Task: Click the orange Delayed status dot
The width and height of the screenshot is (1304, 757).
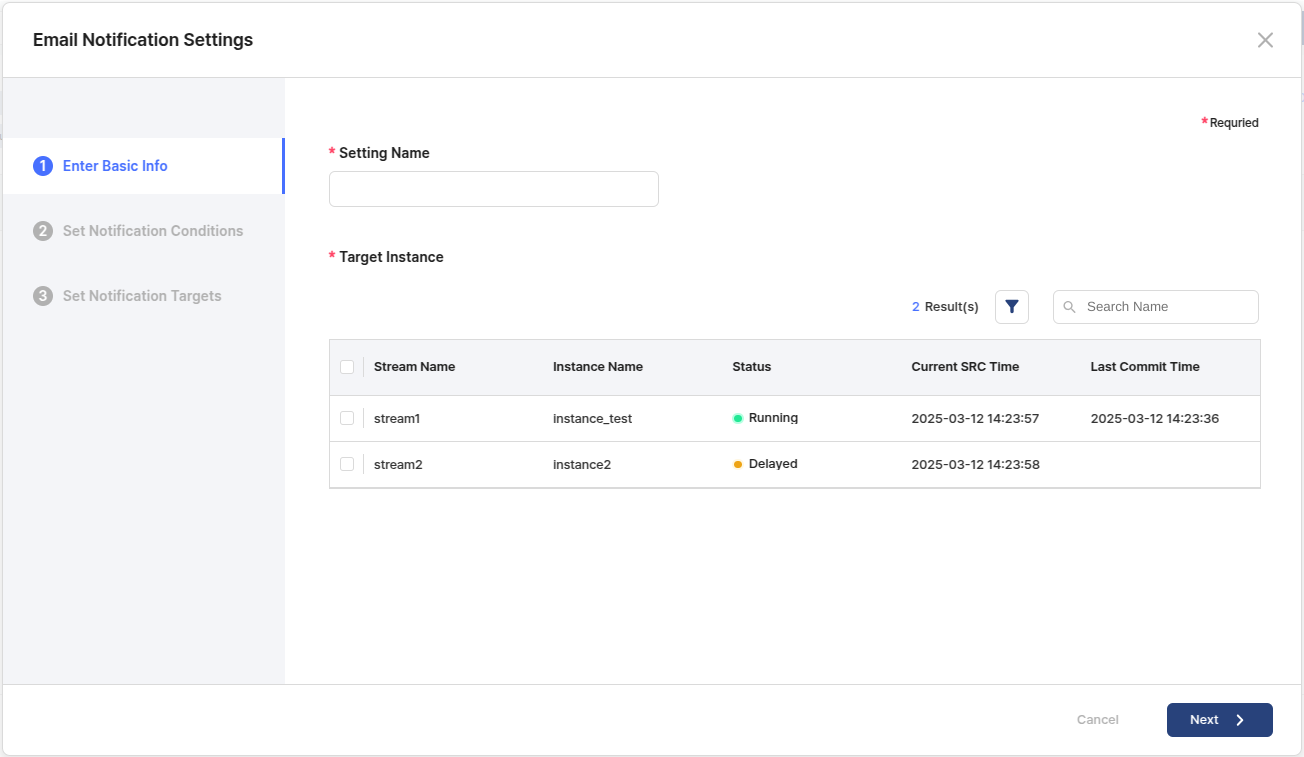Action: 738,465
